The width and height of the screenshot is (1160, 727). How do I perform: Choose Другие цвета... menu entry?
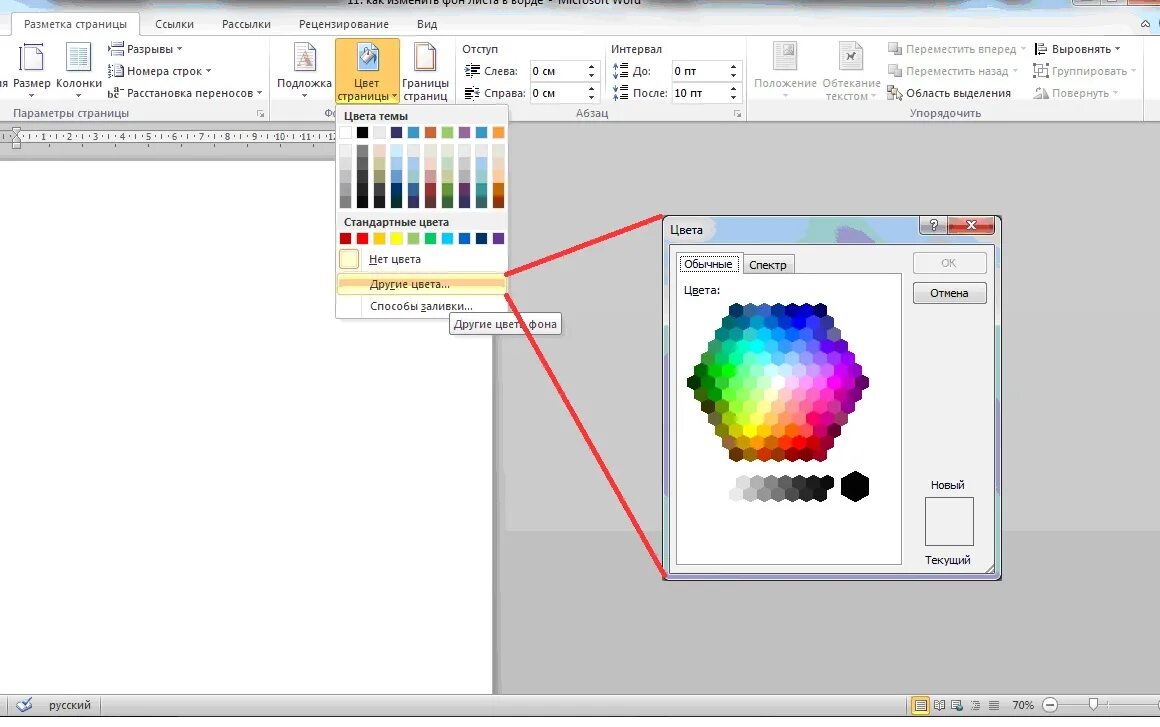[422, 284]
